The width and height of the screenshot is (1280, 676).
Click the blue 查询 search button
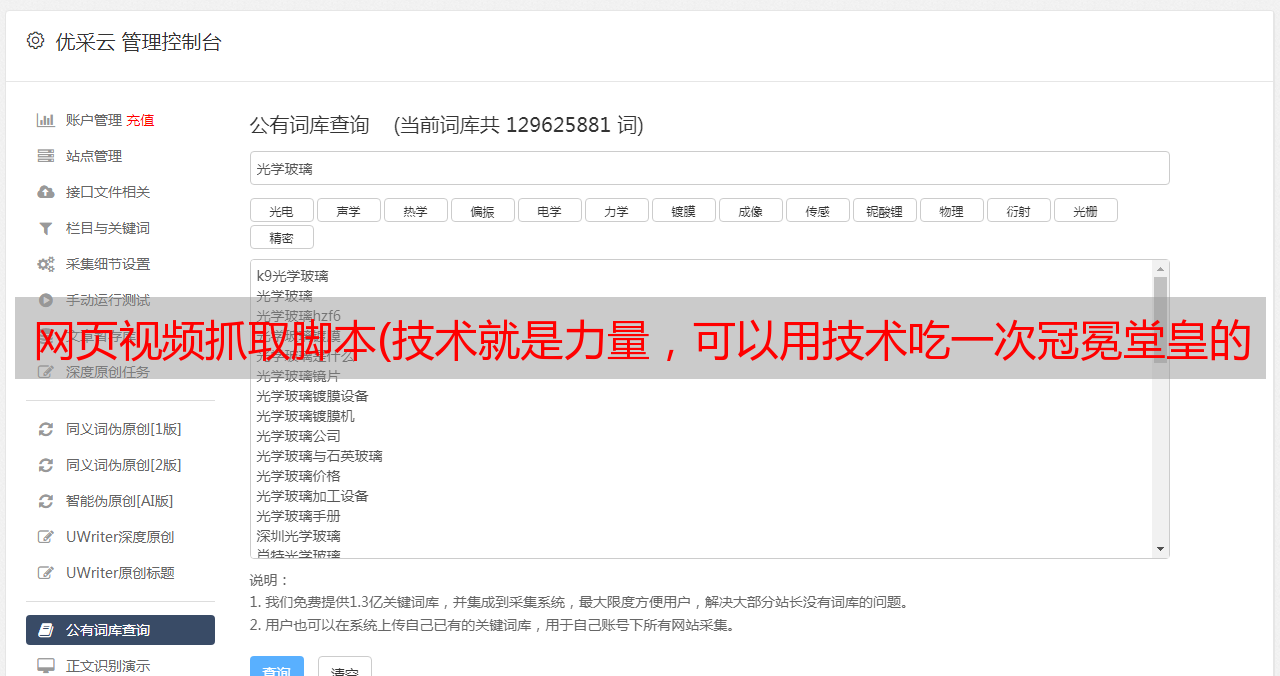coord(277,668)
